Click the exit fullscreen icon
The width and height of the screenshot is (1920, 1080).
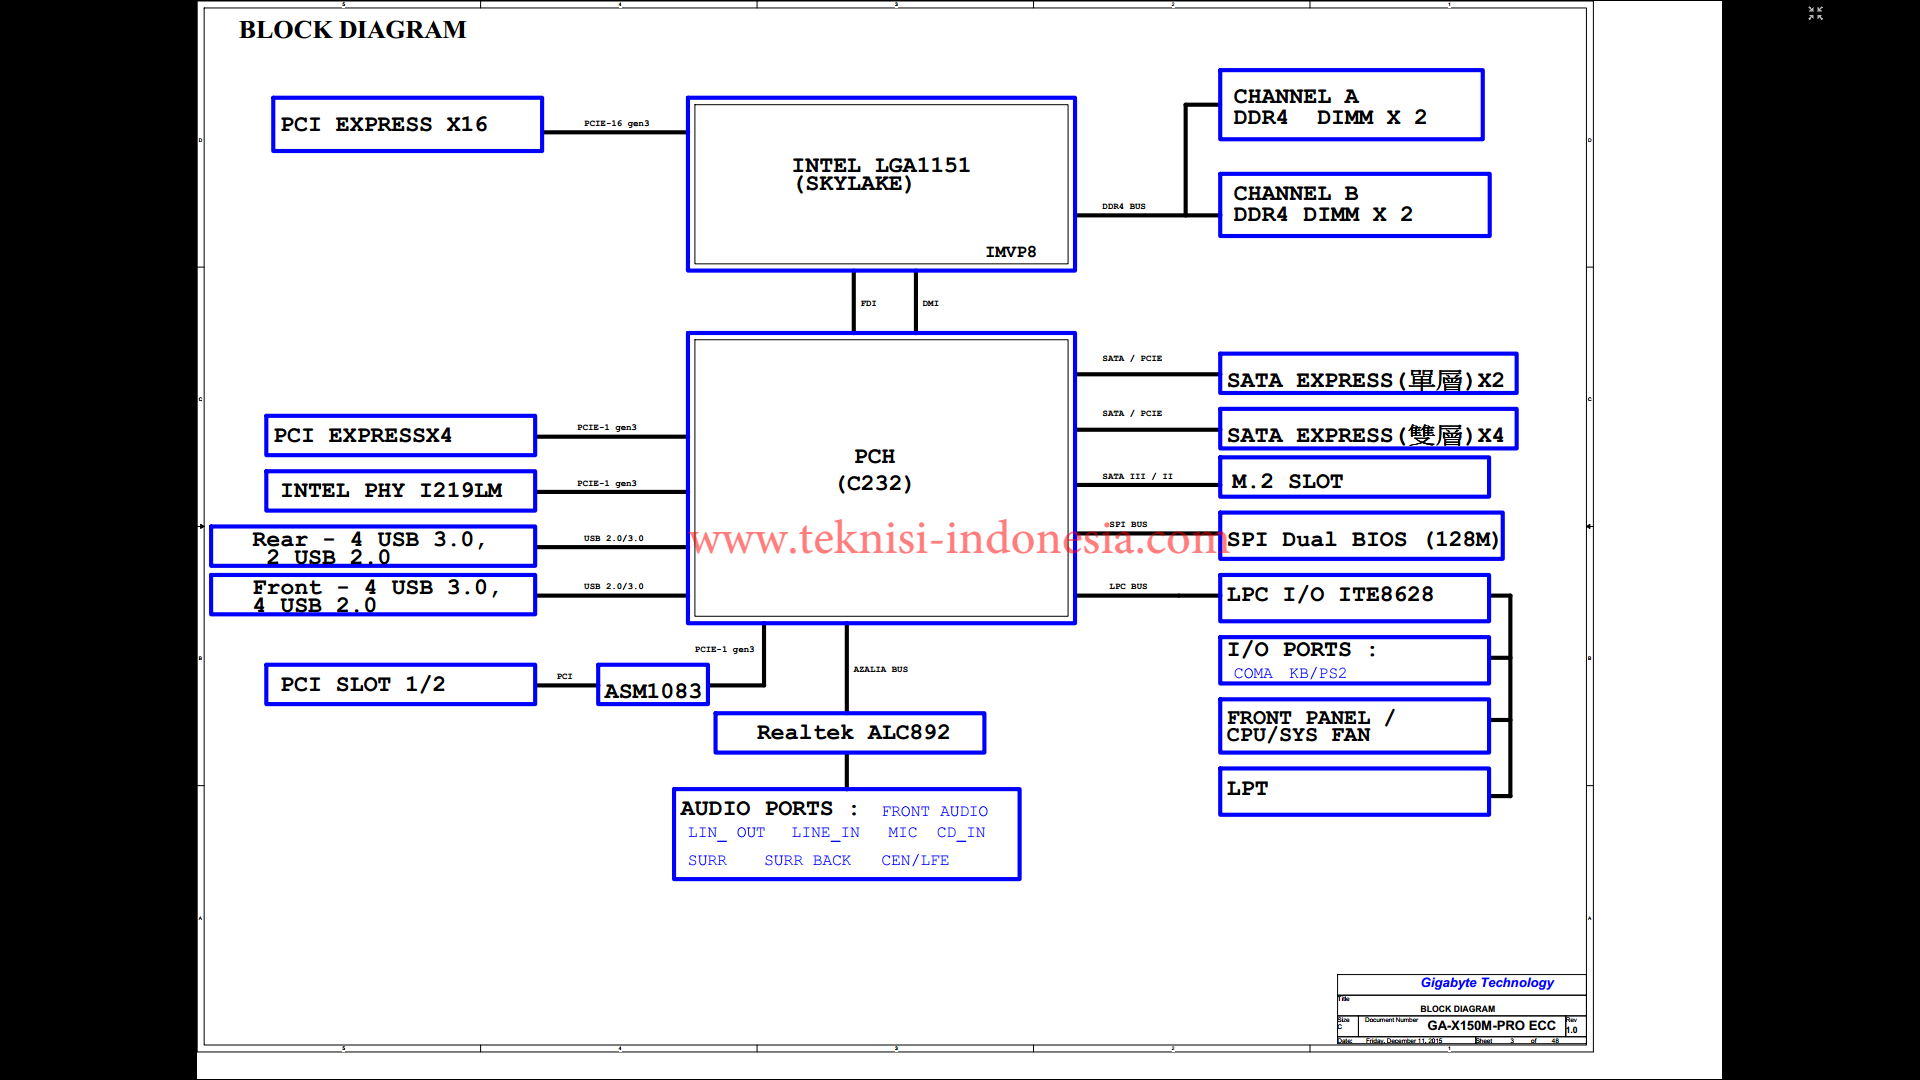tap(1815, 13)
